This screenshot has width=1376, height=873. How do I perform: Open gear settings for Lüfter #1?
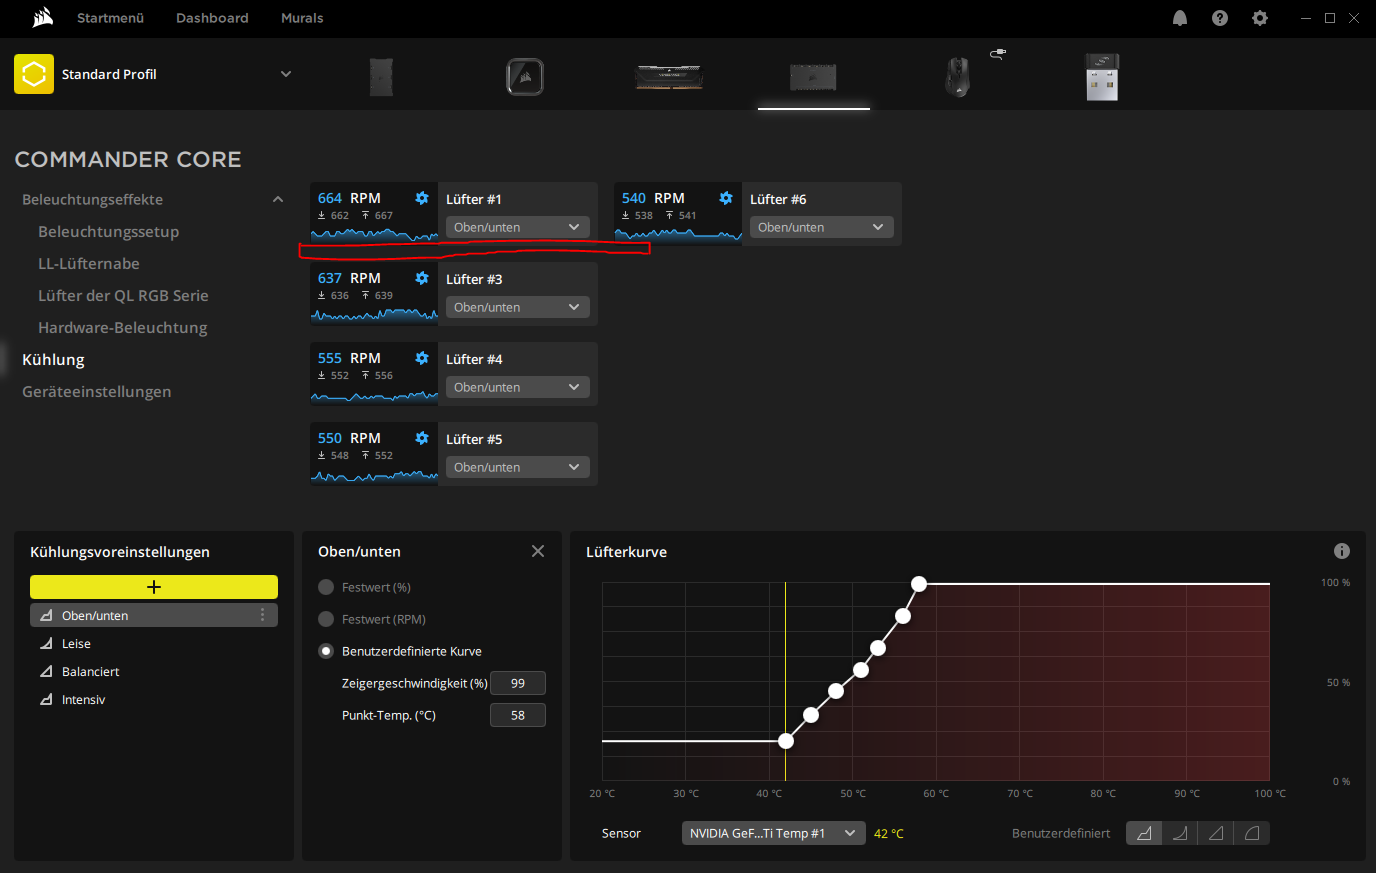422,198
